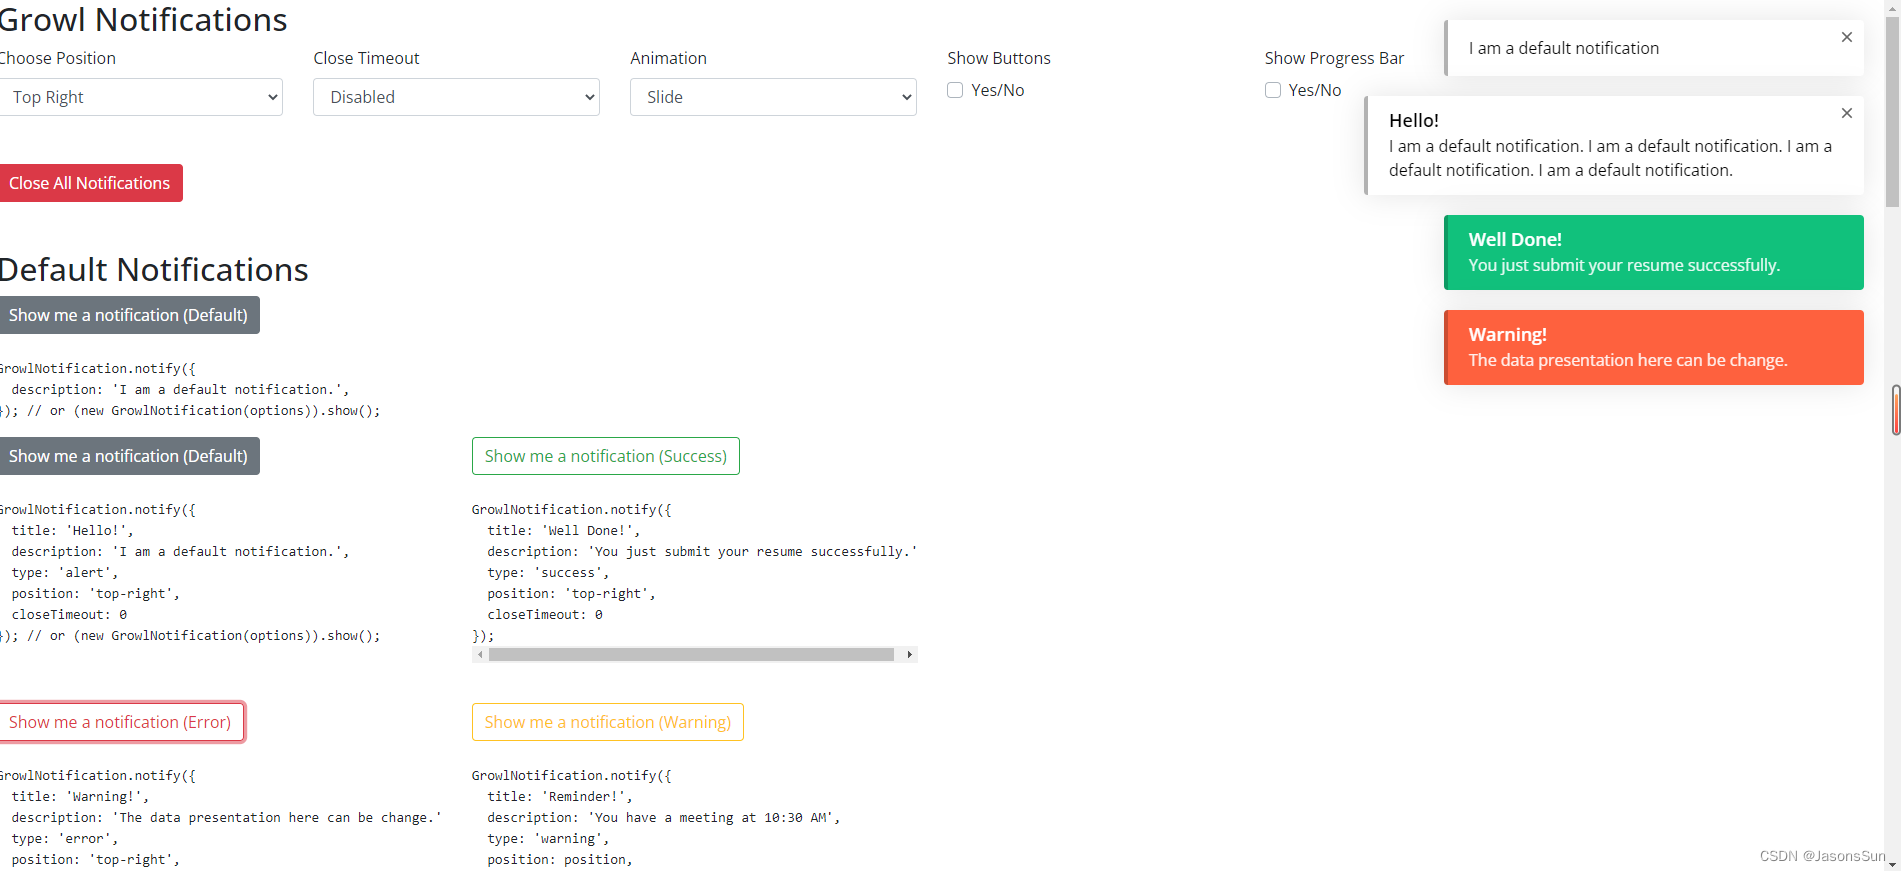Click the 'Animation' label

[668, 58]
